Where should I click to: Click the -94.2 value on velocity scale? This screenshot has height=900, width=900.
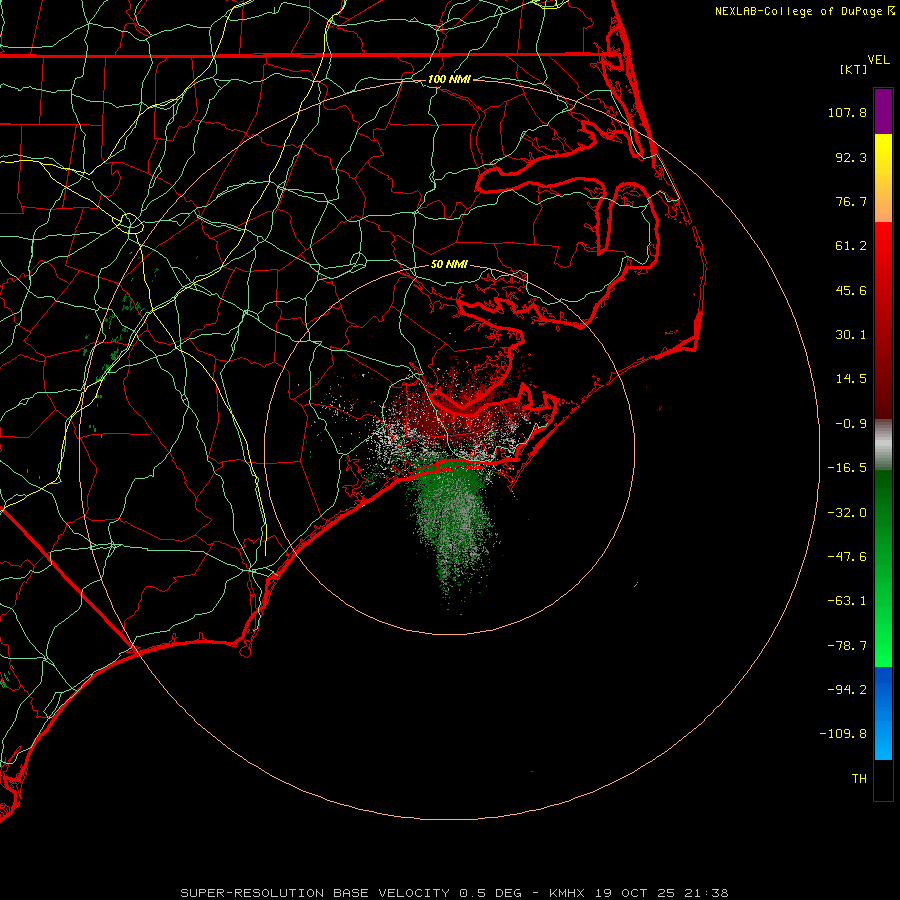(847, 689)
